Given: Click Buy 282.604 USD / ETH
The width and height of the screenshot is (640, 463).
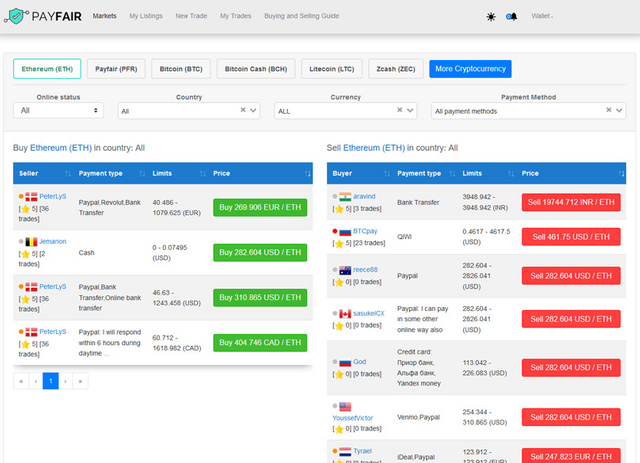Looking at the screenshot, I should [x=260, y=252].
